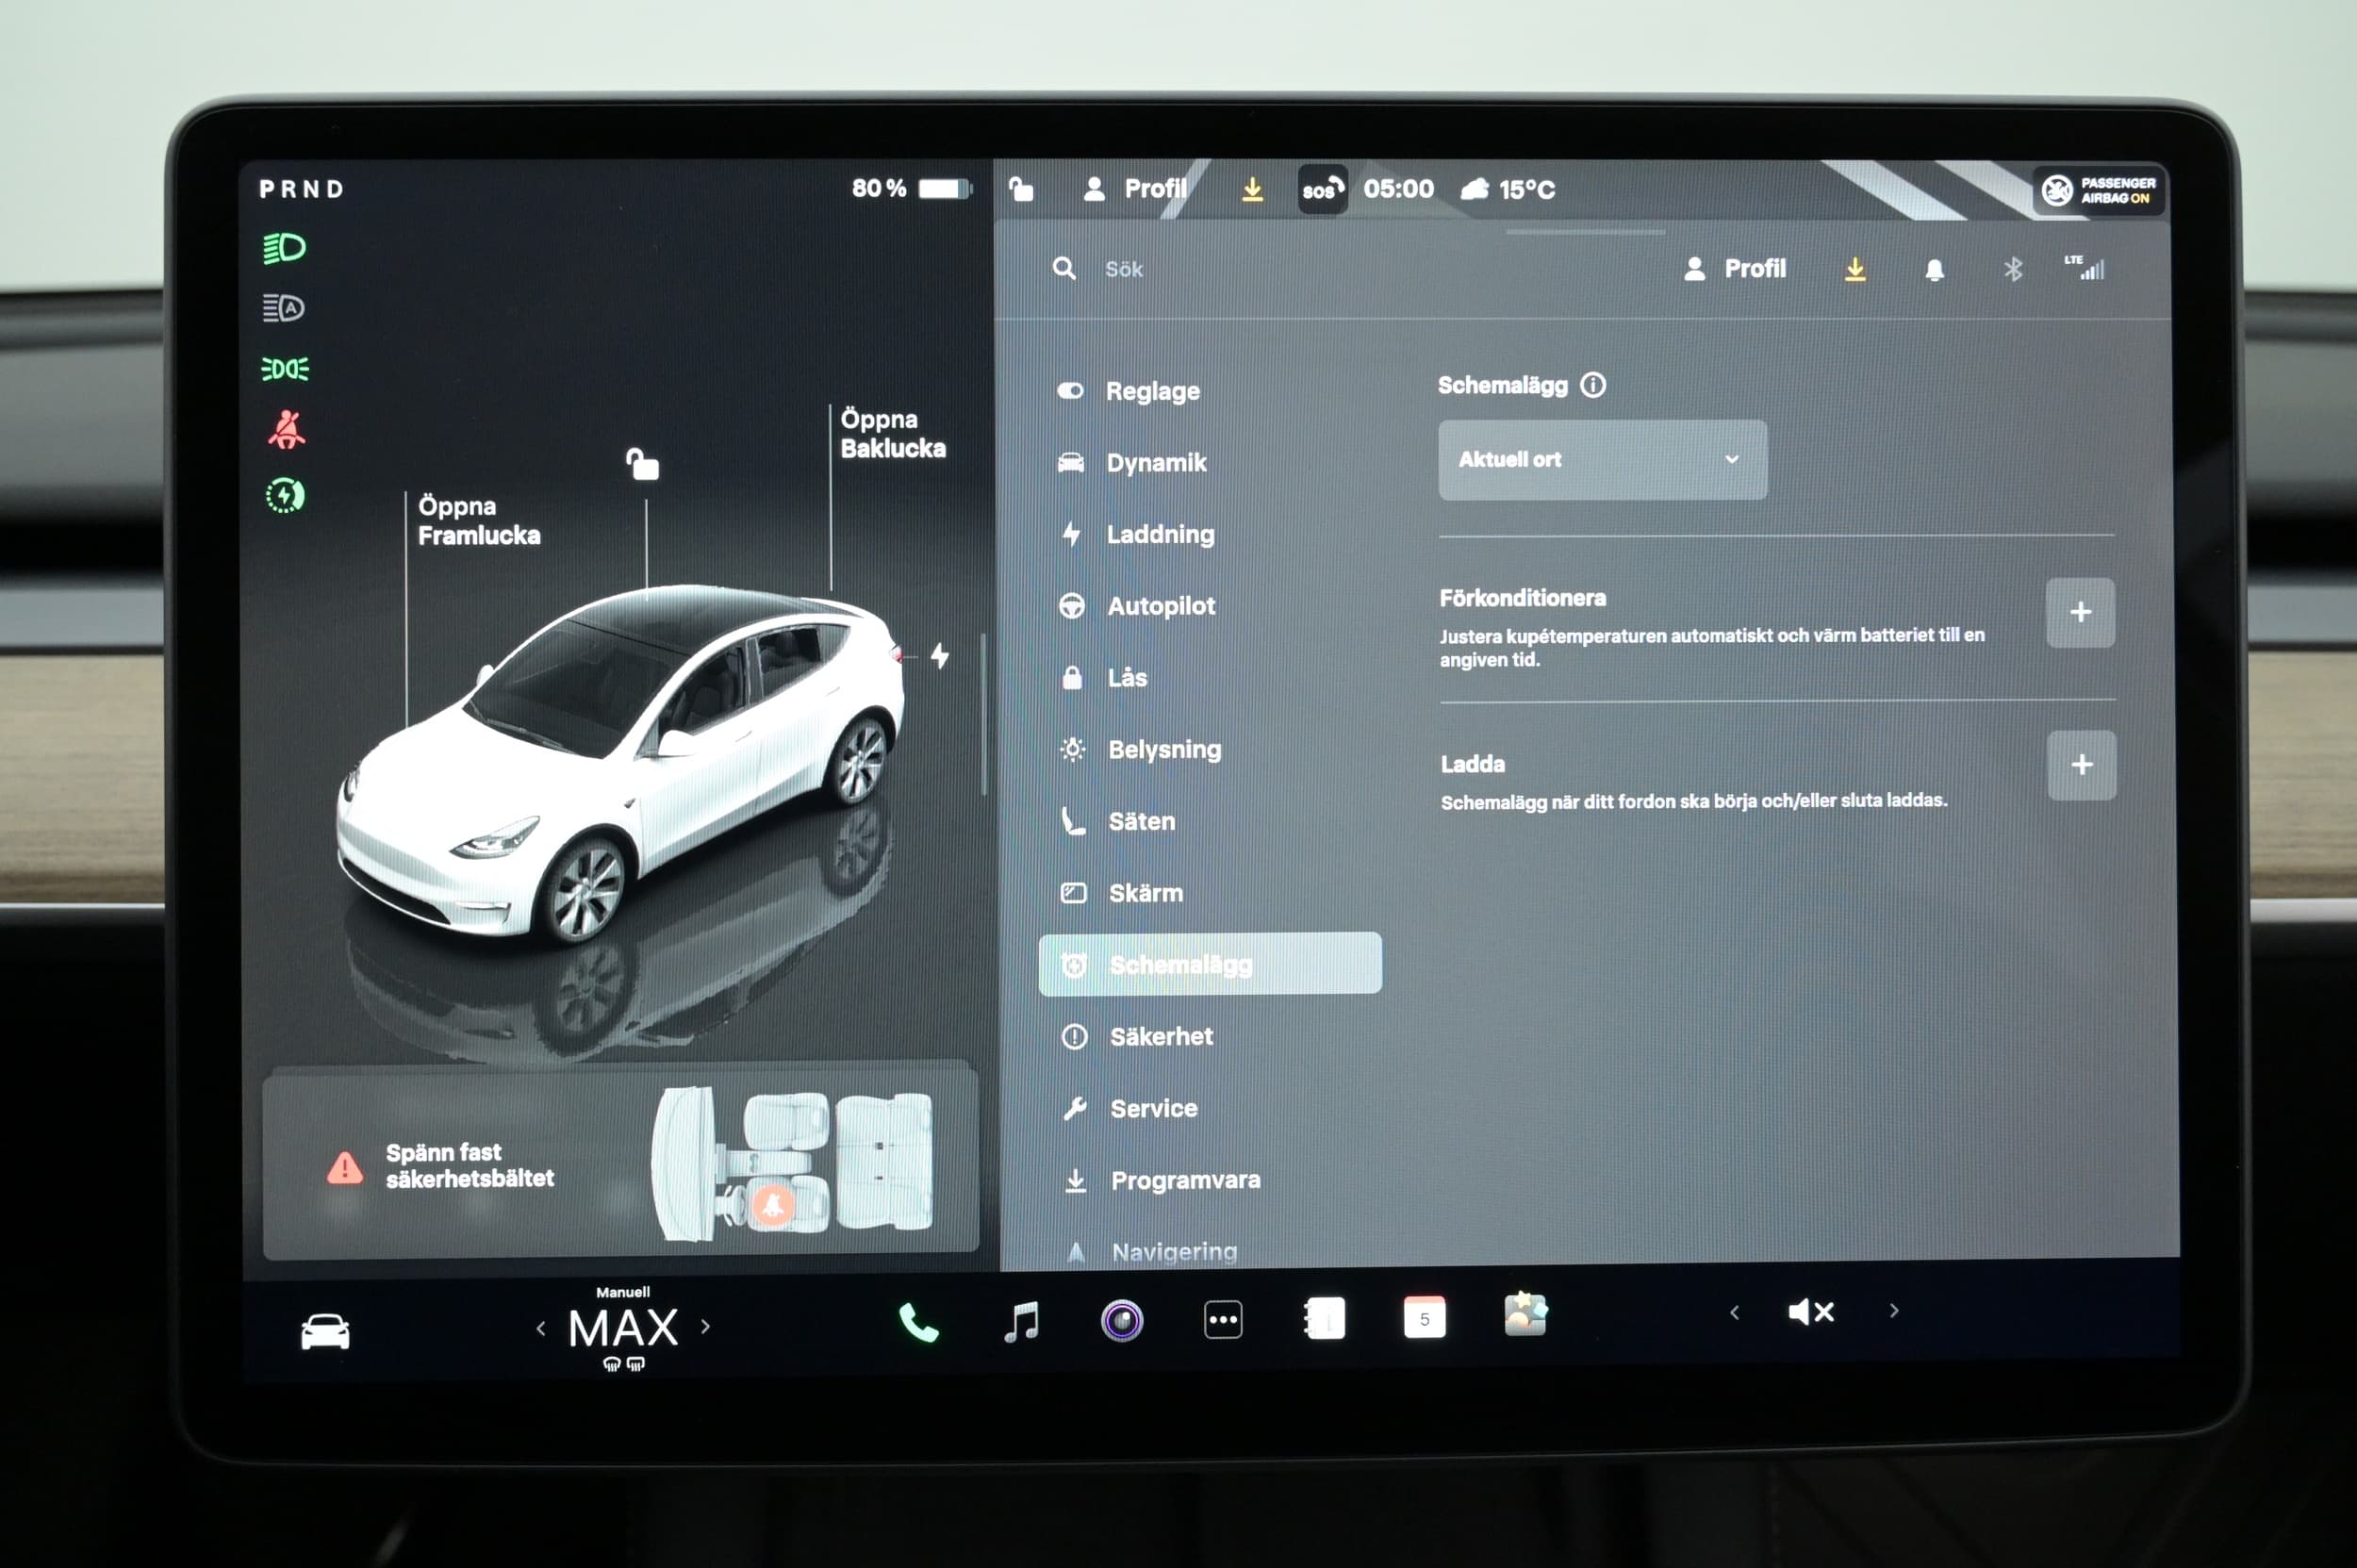Open the dashcam camera icon
This screenshot has width=2357, height=1568.
coord(1121,1321)
